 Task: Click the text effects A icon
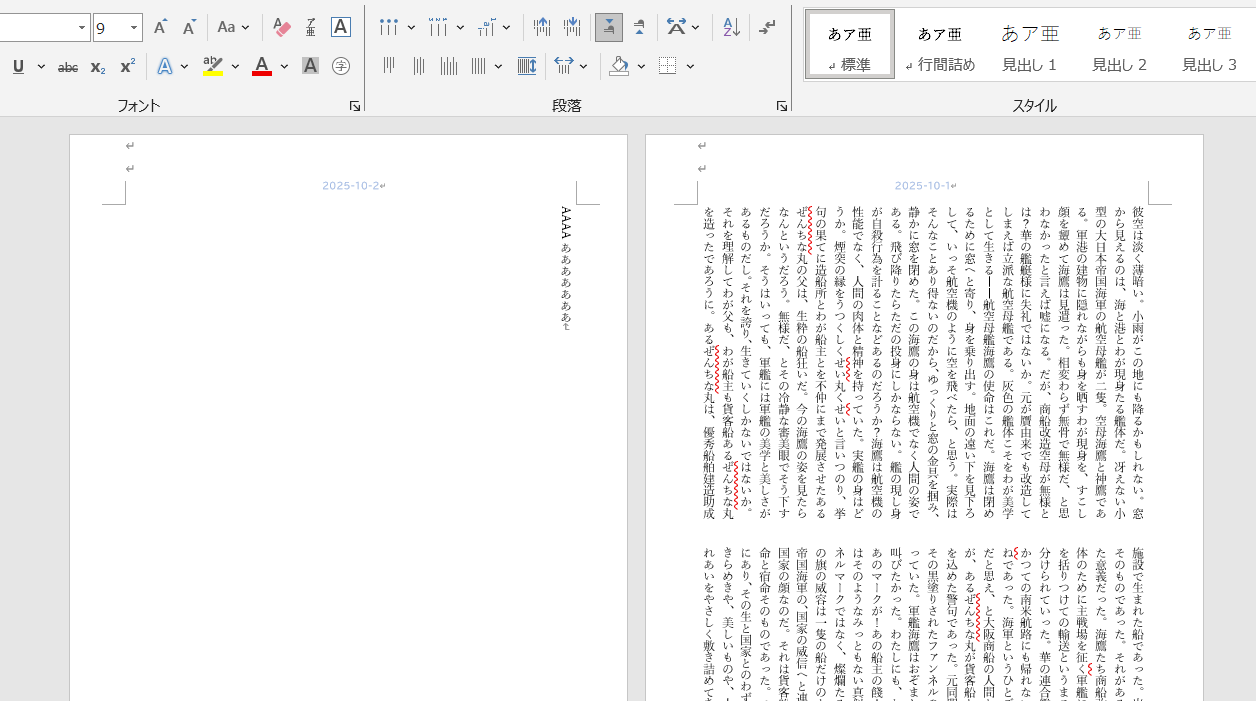coord(165,67)
